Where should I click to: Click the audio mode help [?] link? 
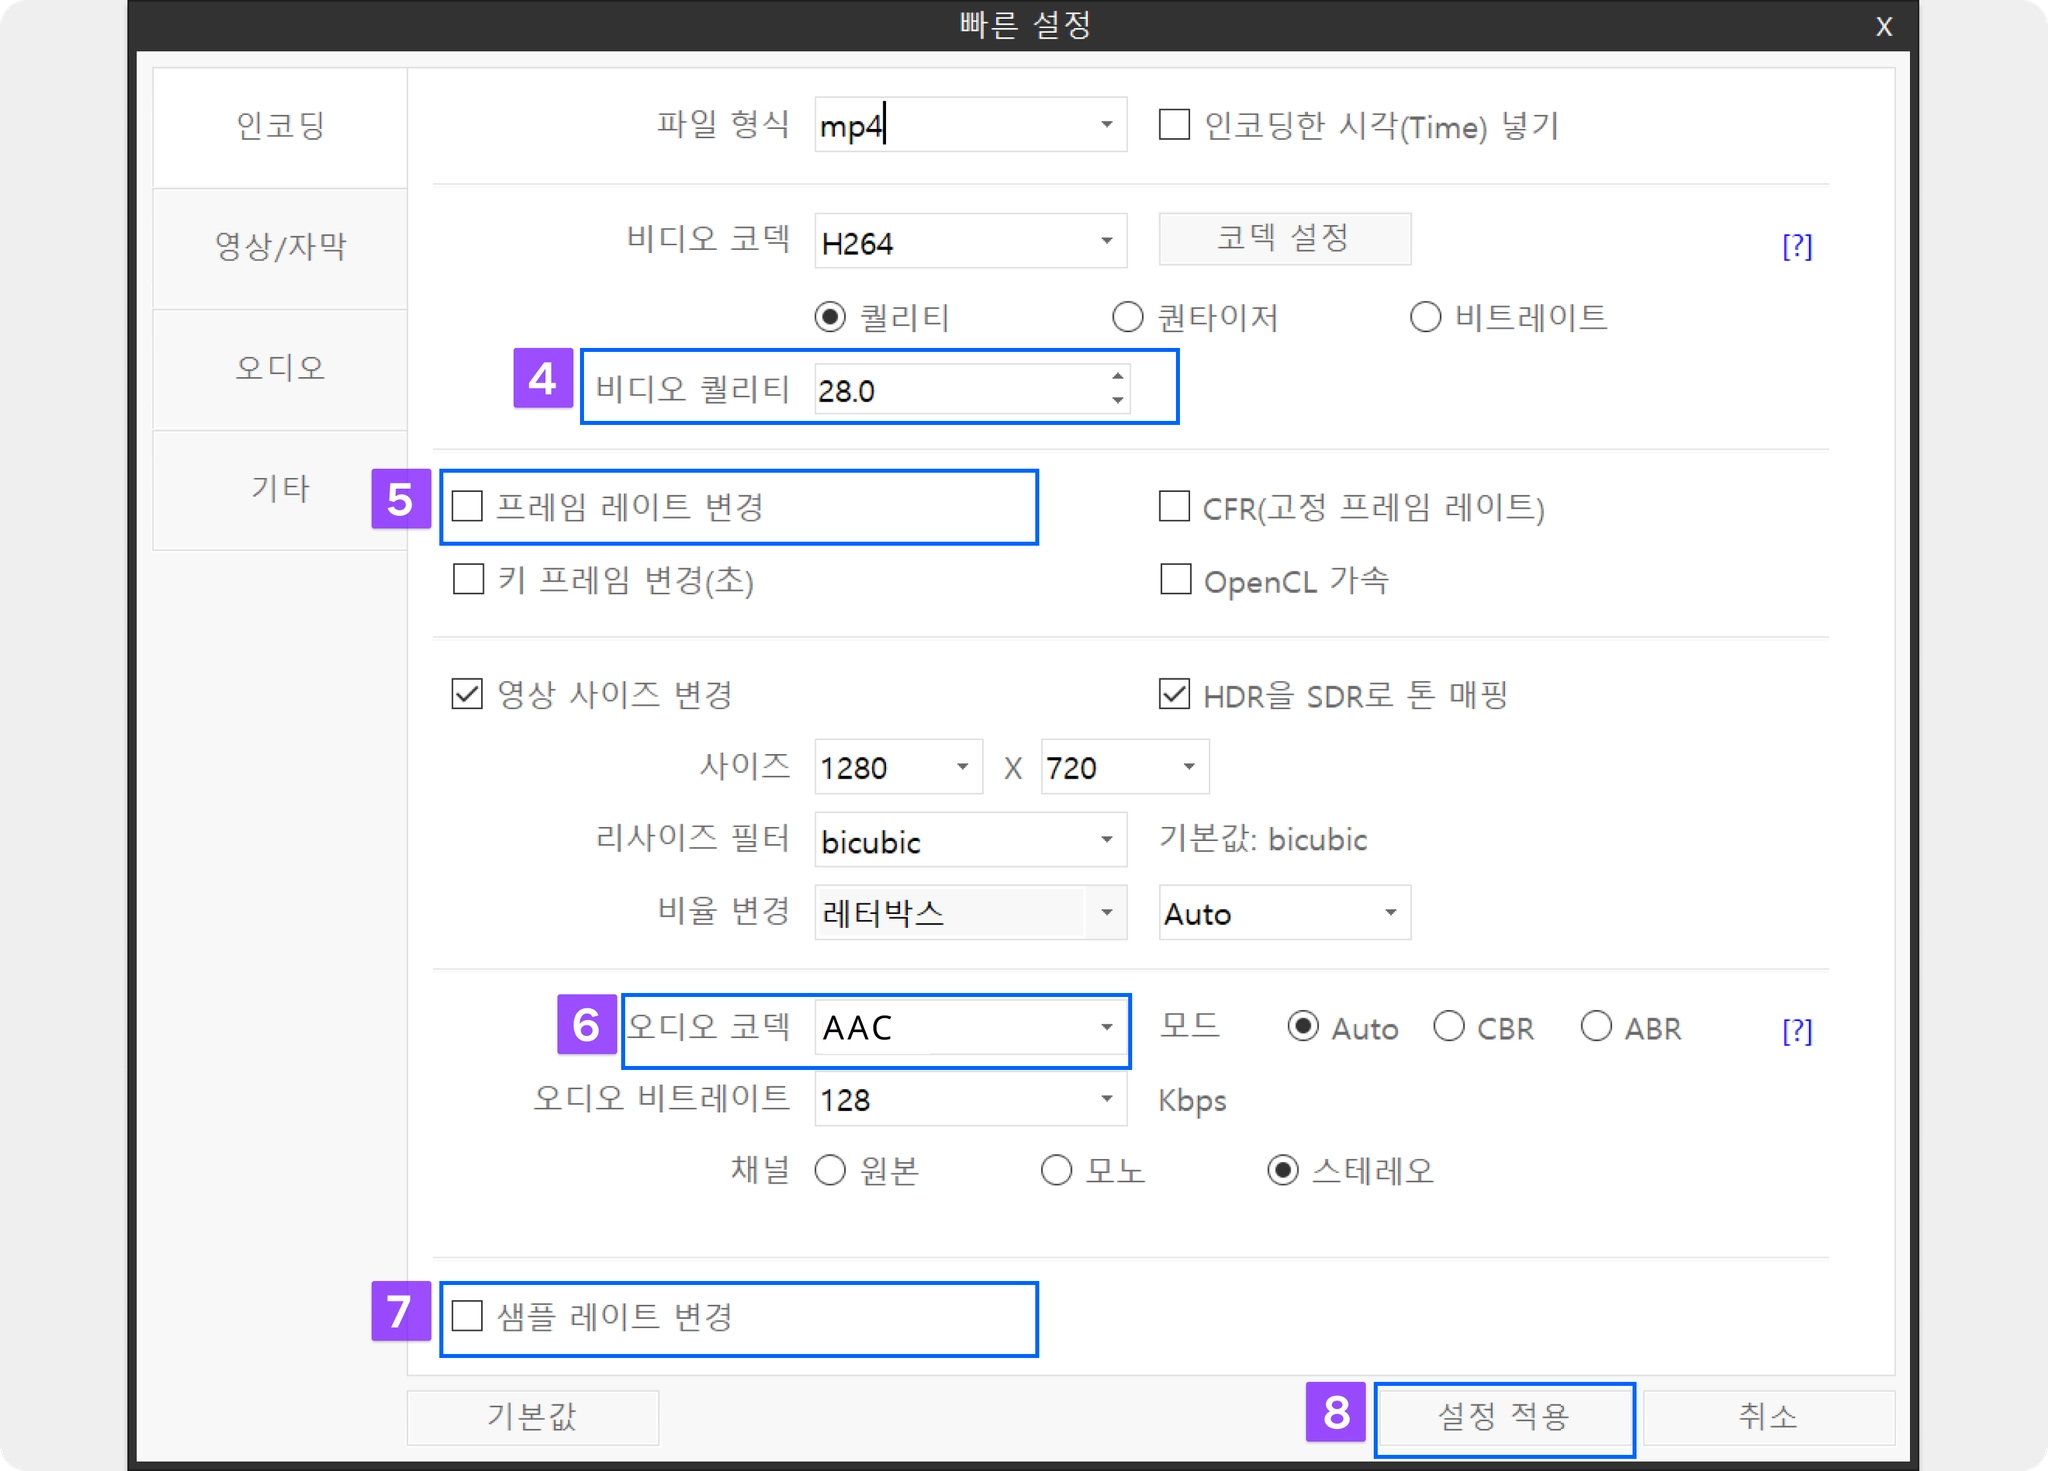(1796, 1030)
